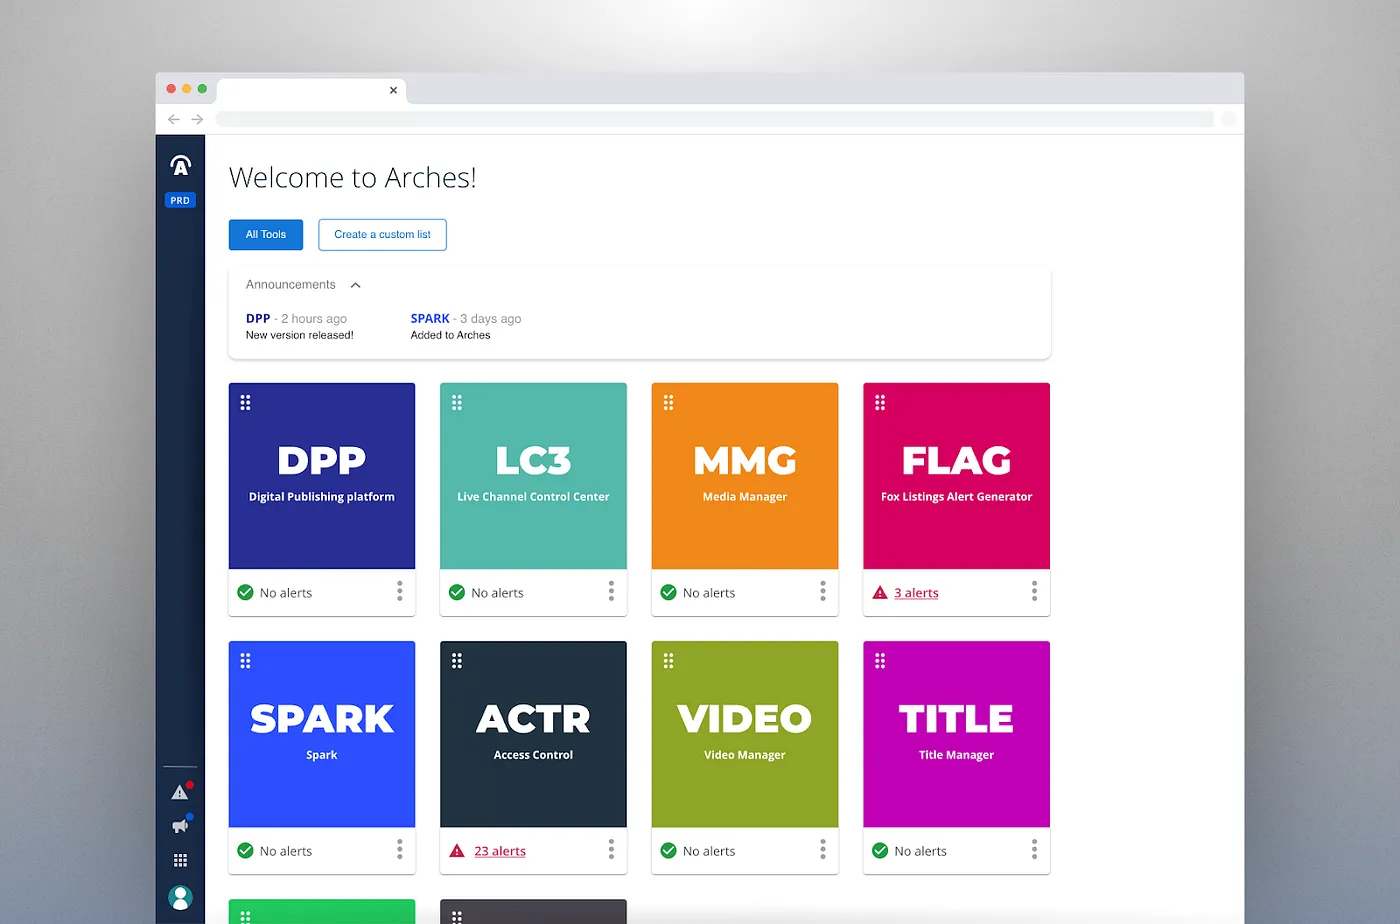Click 'No alerts' text on VIDEO card

tap(709, 851)
